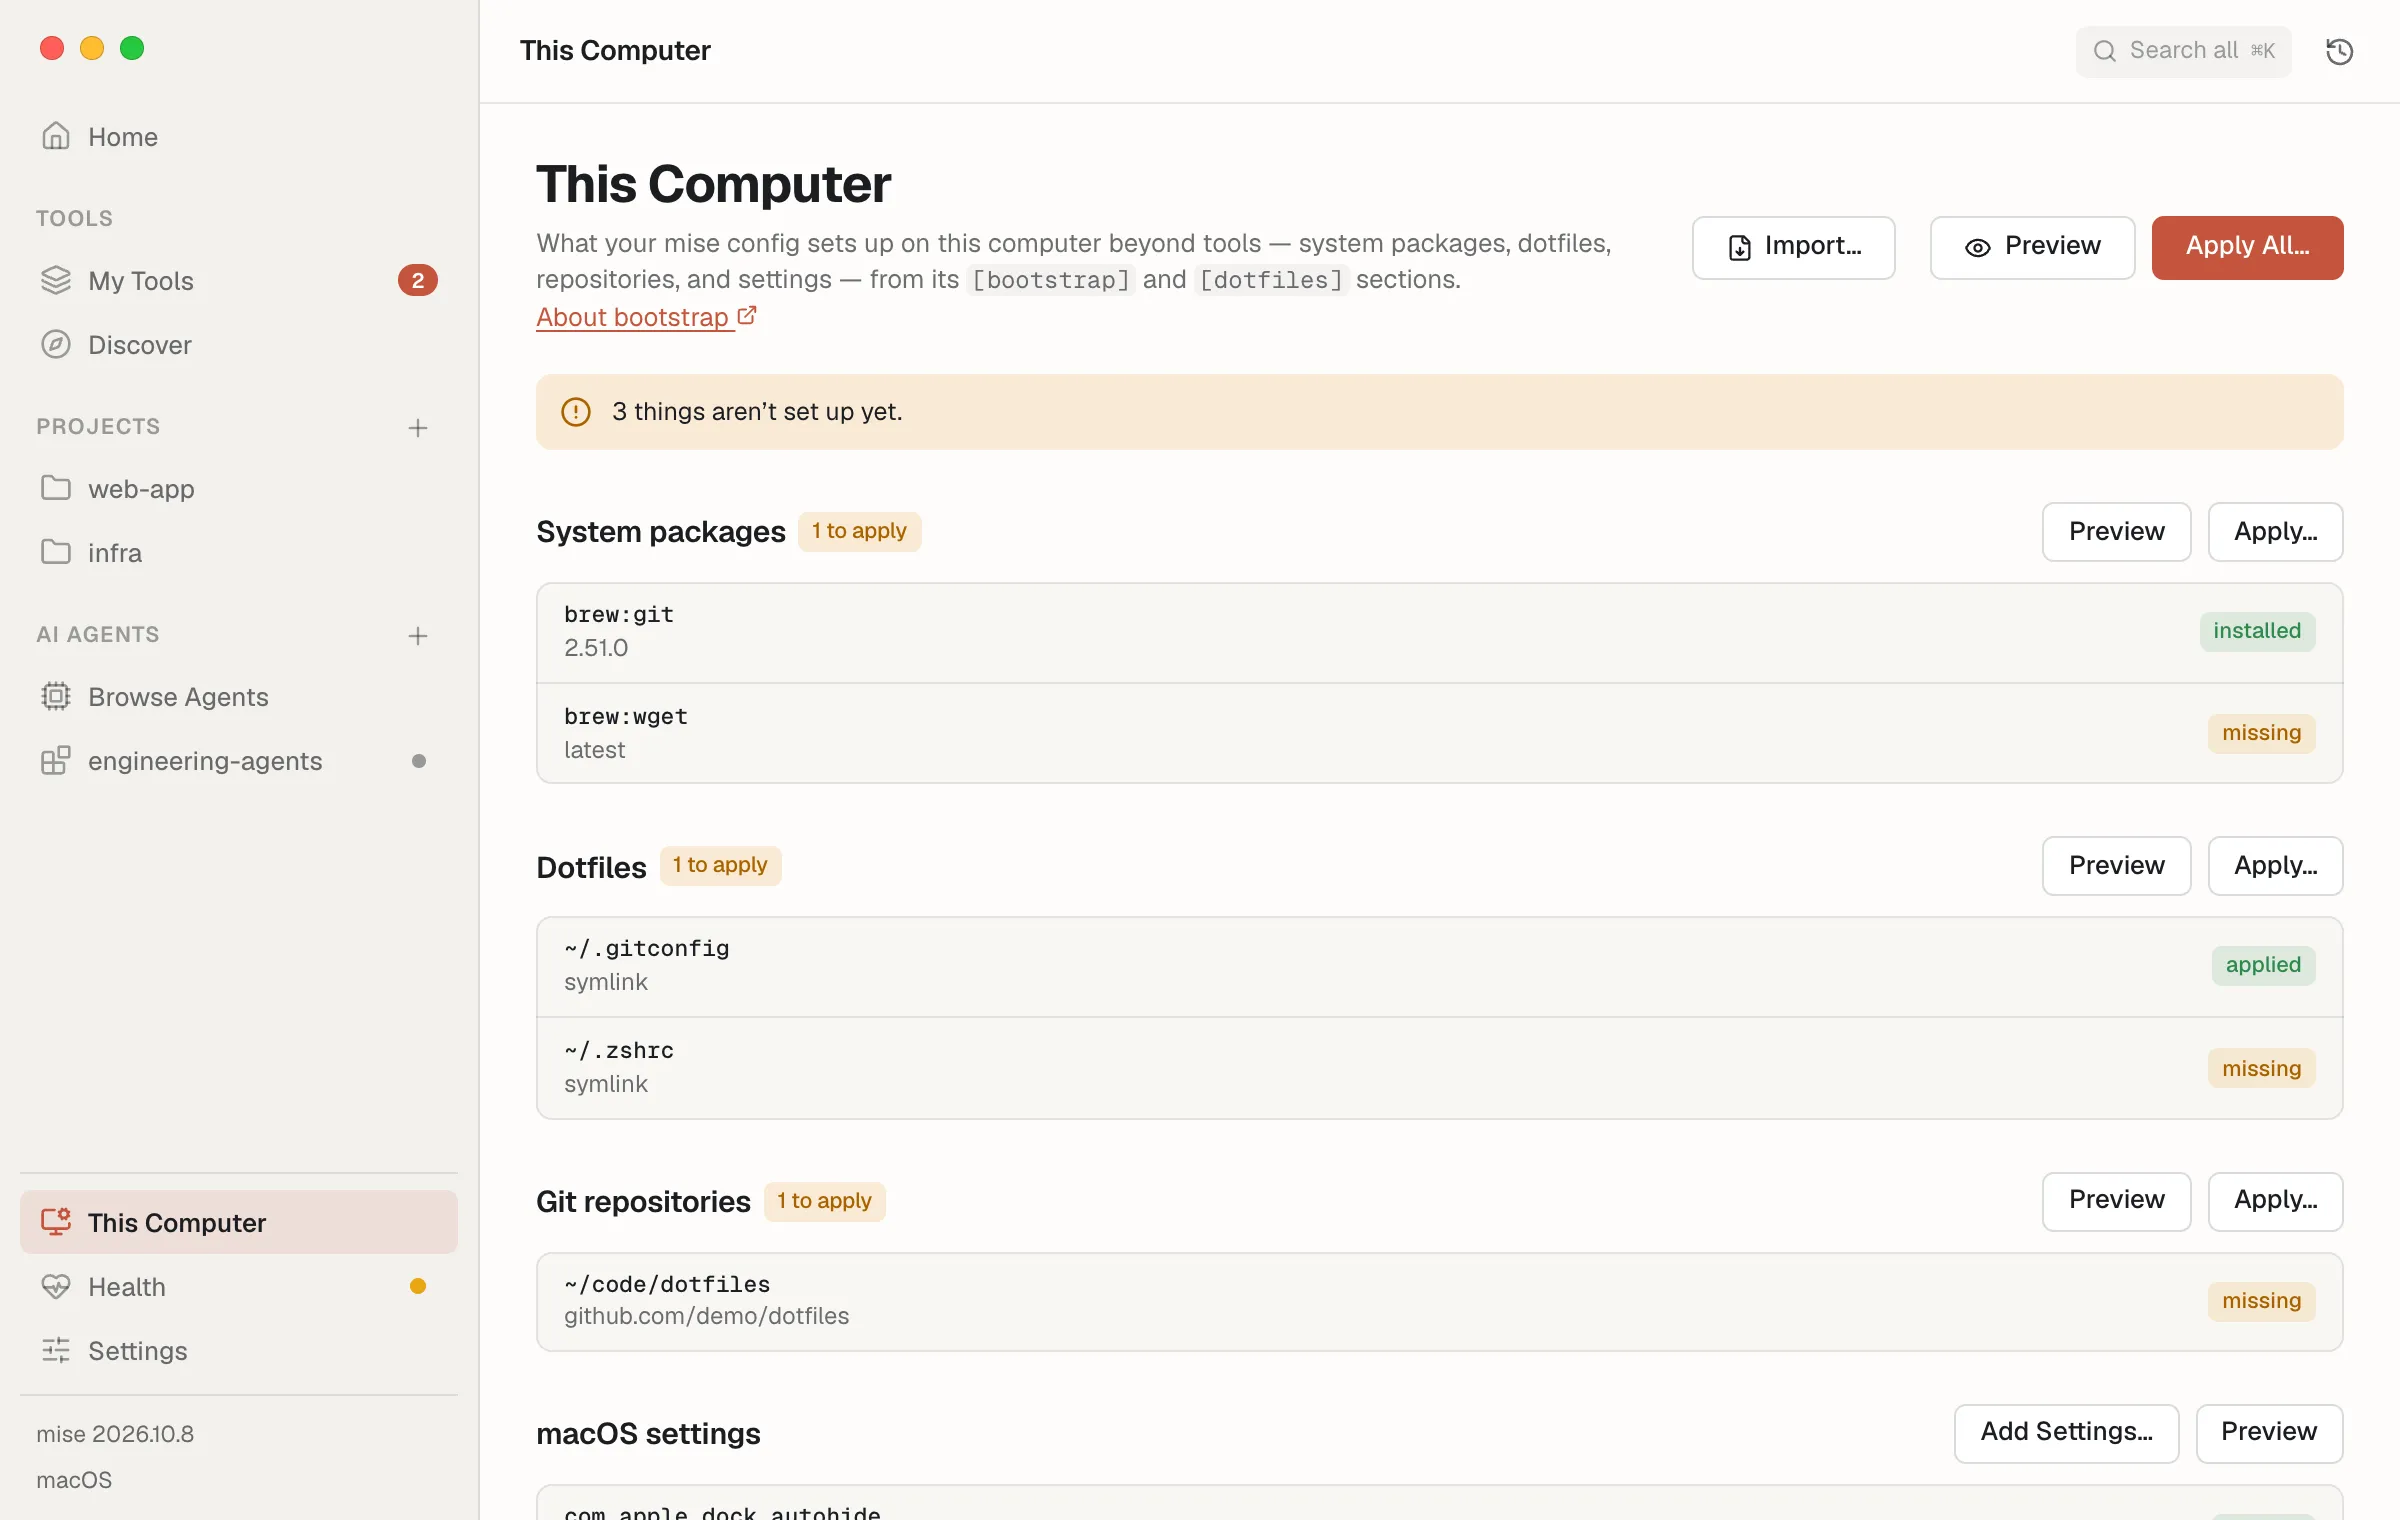The width and height of the screenshot is (2400, 1520).
Task: Click the Import… button
Action: 1793,247
